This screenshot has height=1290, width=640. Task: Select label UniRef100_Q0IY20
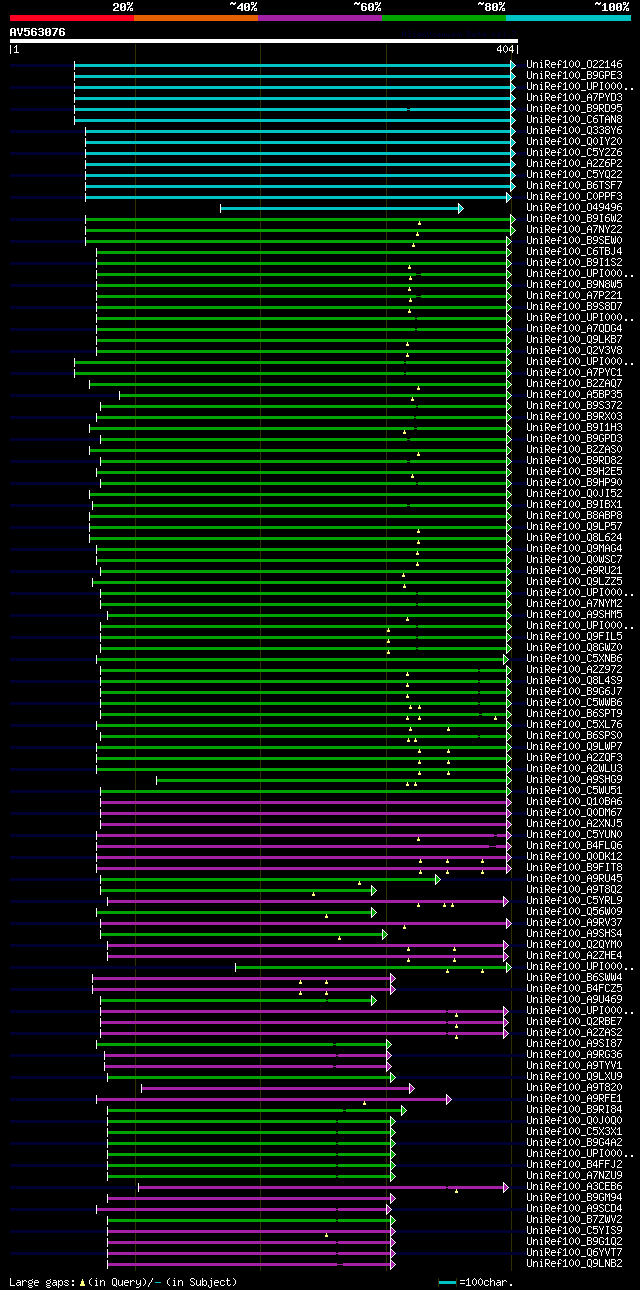click(x=574, y=141)
